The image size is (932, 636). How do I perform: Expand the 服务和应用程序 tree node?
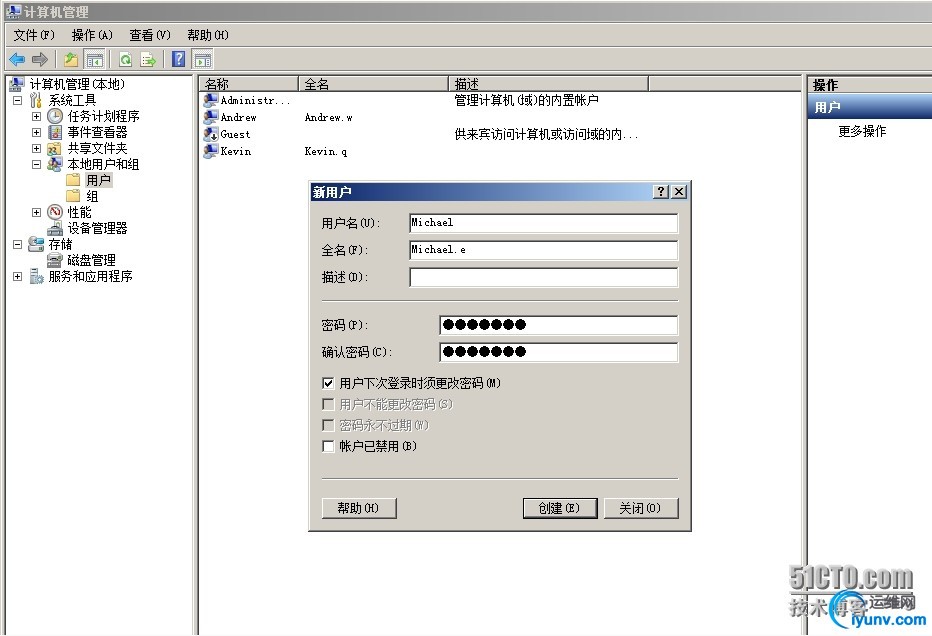18,276
